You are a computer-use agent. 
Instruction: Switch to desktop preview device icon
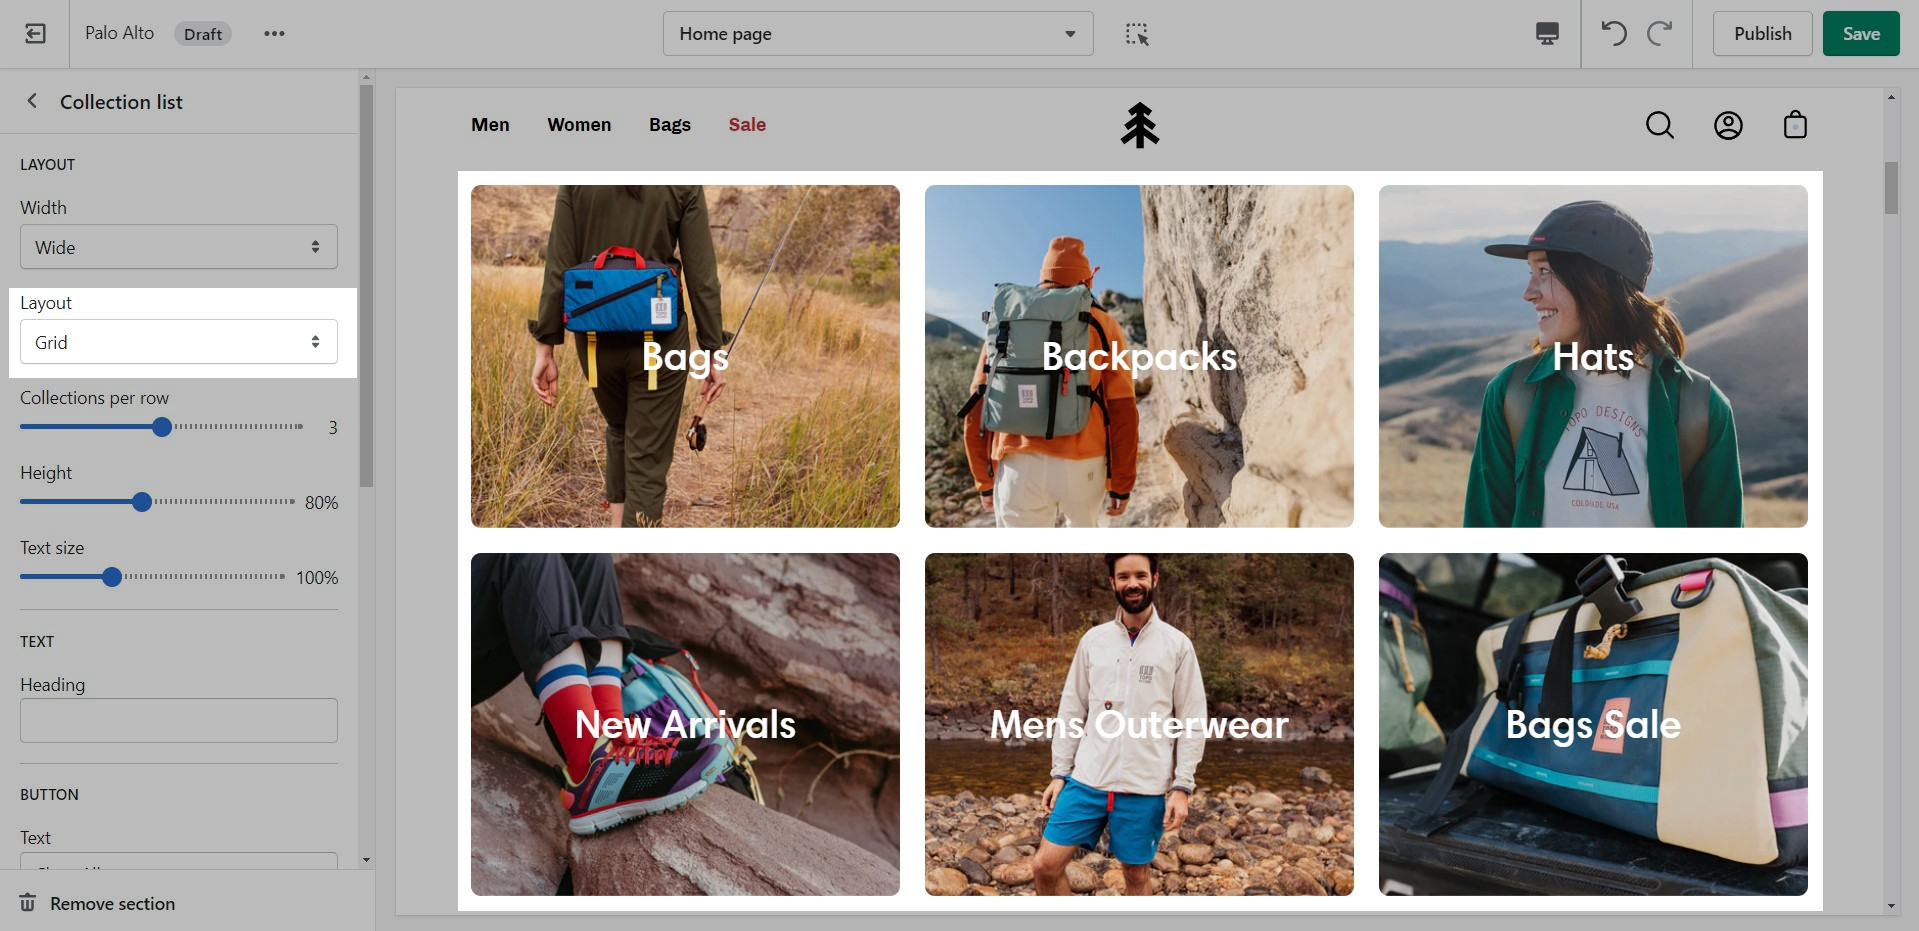pos(1546,34)
